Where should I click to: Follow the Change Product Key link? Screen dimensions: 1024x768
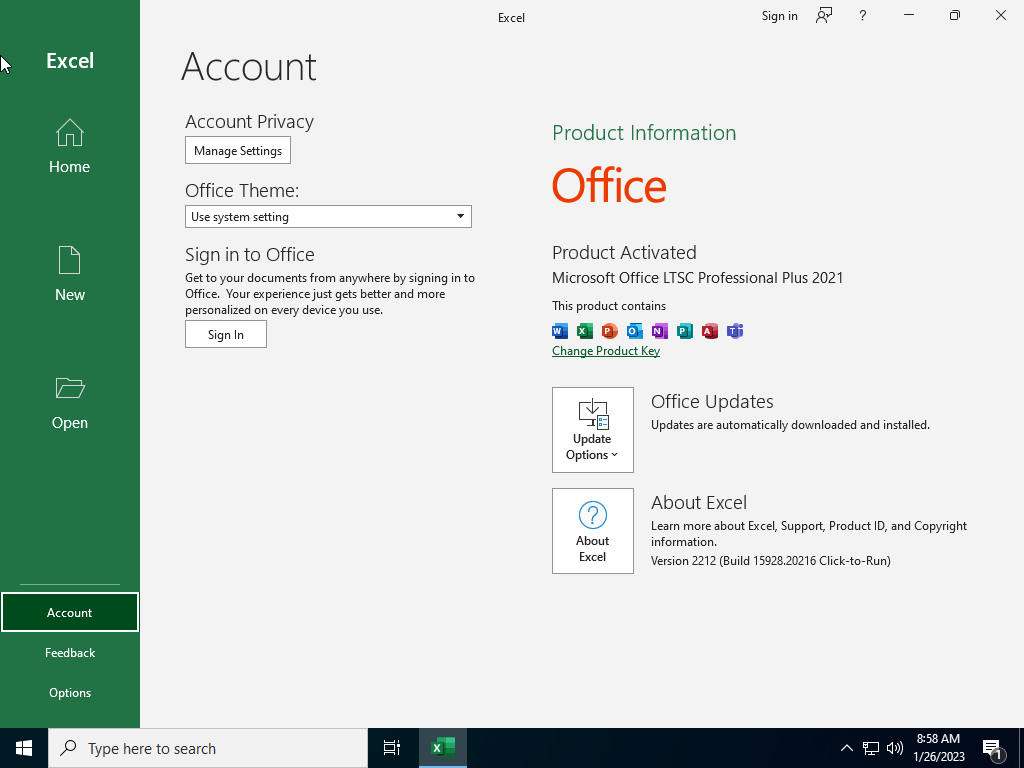[x=606, y=351]
